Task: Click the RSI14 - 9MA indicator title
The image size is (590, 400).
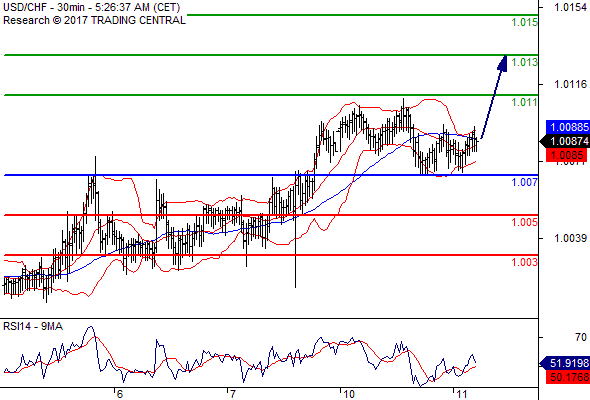Action: click(x=33, y=326)
